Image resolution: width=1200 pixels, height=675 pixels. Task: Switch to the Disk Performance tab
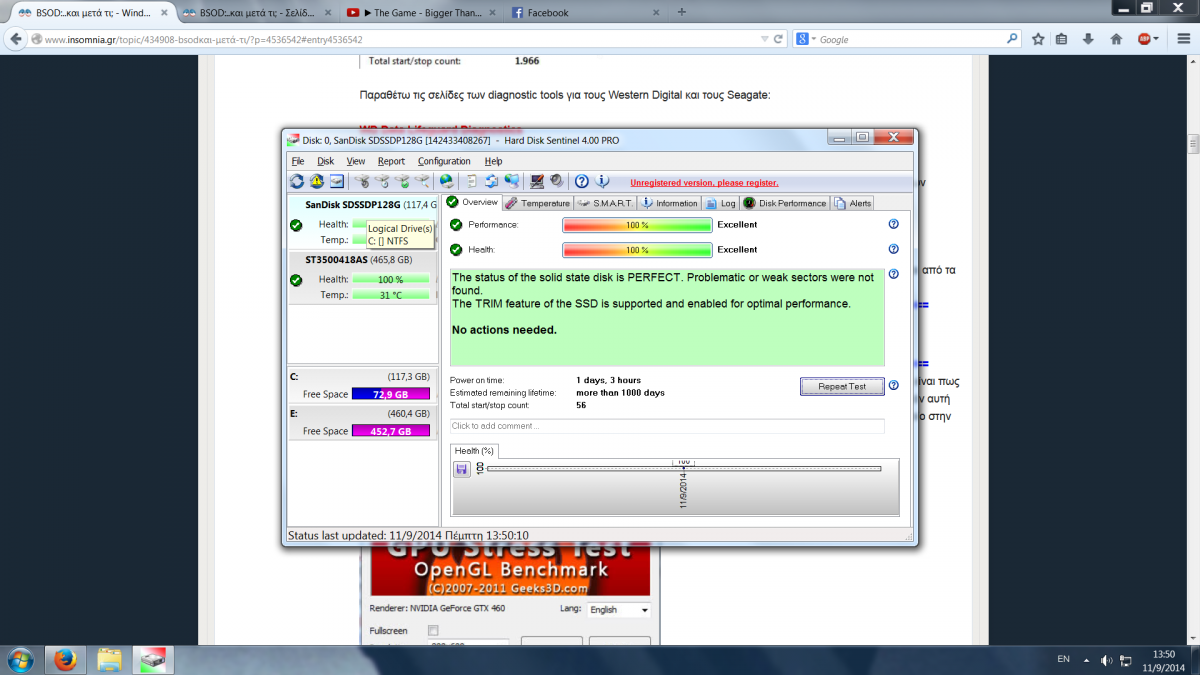coord(785,203)
